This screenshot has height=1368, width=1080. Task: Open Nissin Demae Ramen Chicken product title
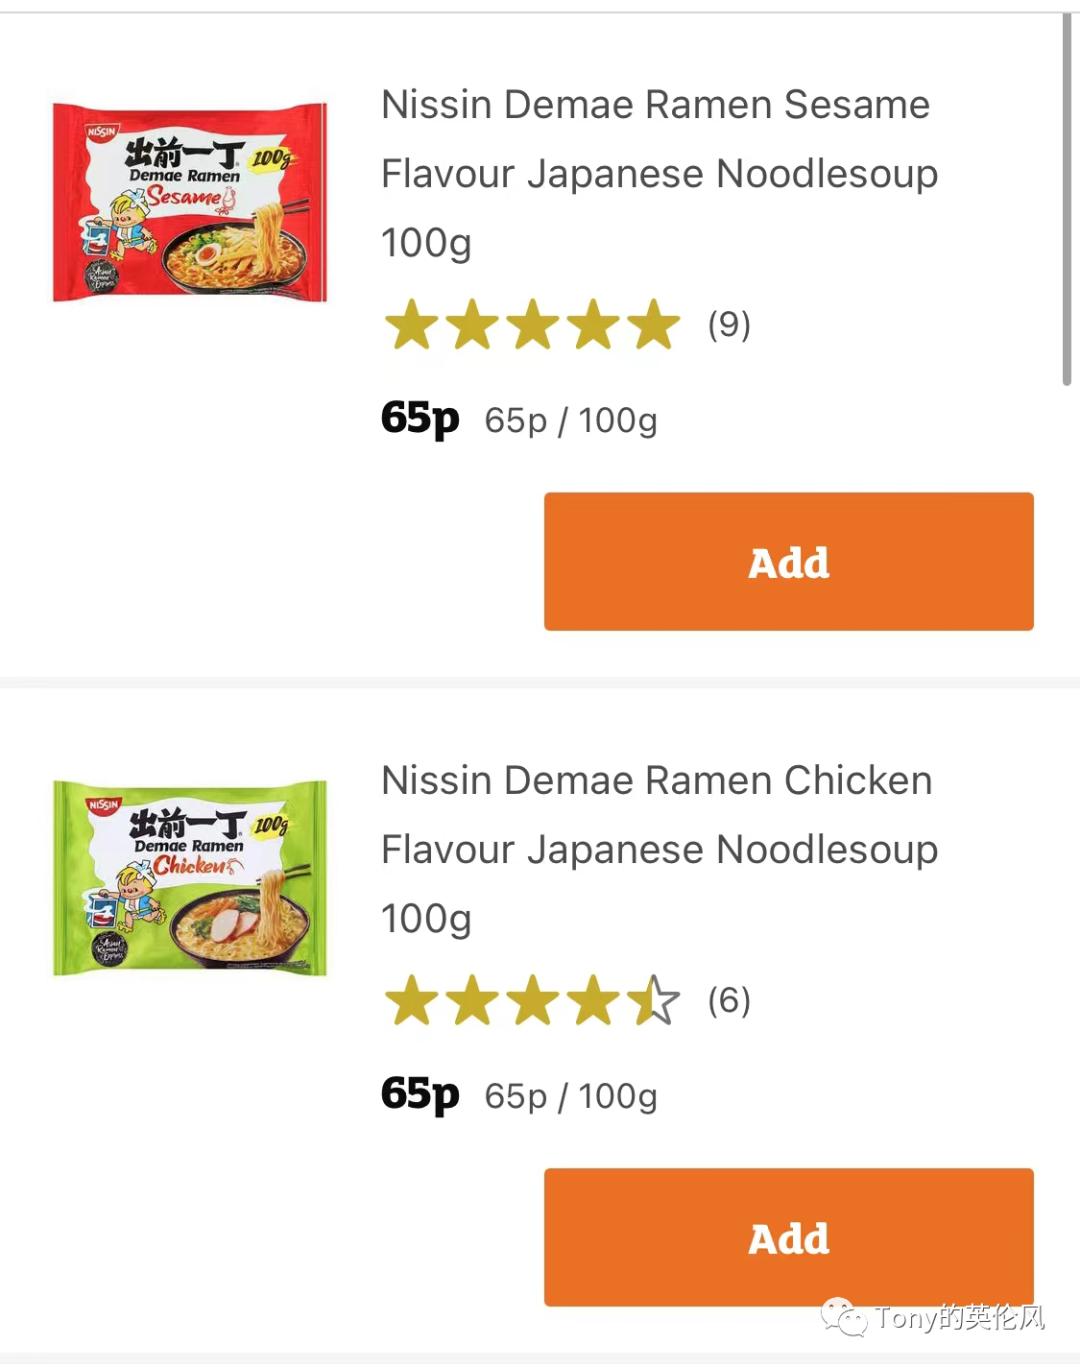[657, 849]
